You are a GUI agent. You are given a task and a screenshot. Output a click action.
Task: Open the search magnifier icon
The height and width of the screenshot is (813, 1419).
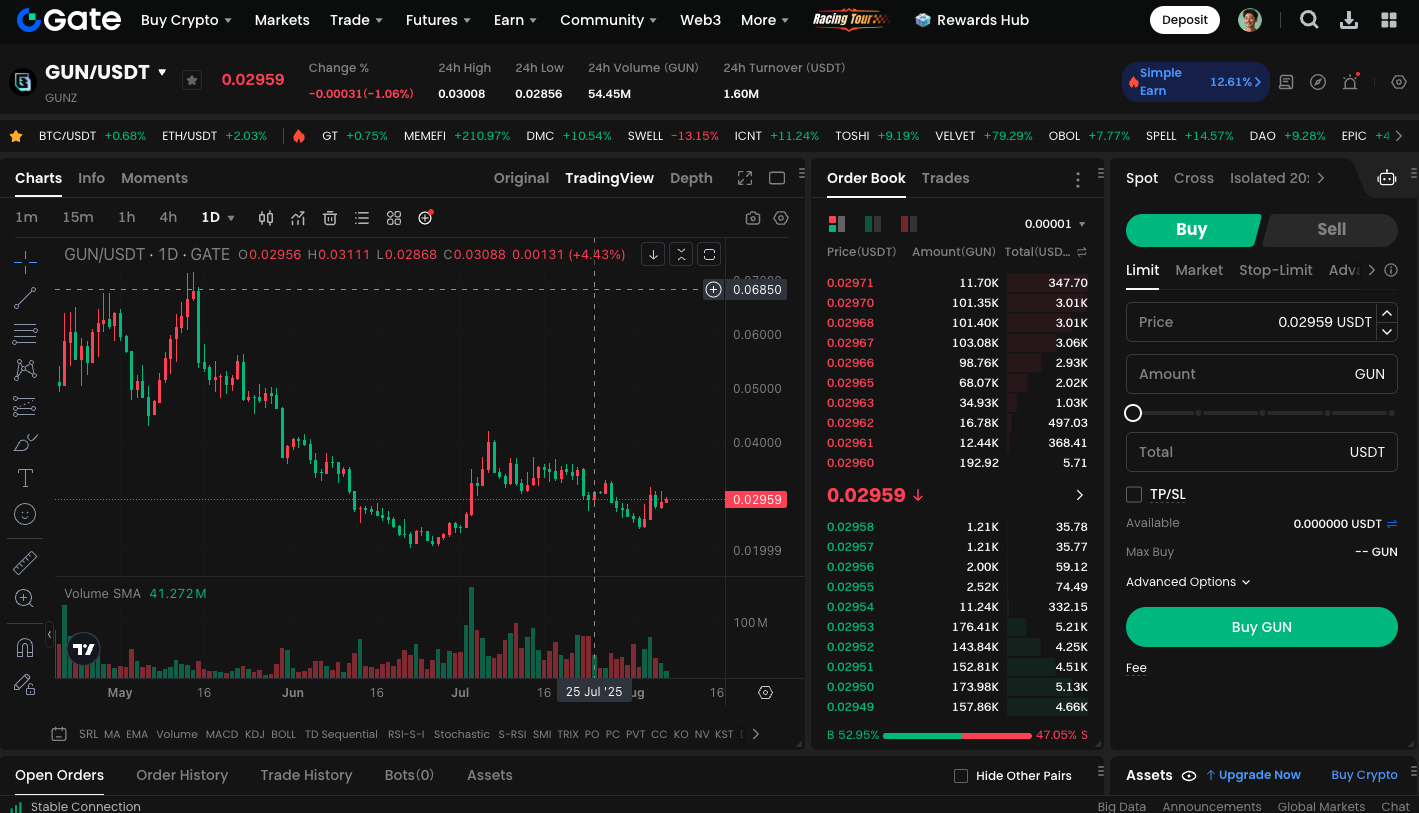coord(1308,20)
